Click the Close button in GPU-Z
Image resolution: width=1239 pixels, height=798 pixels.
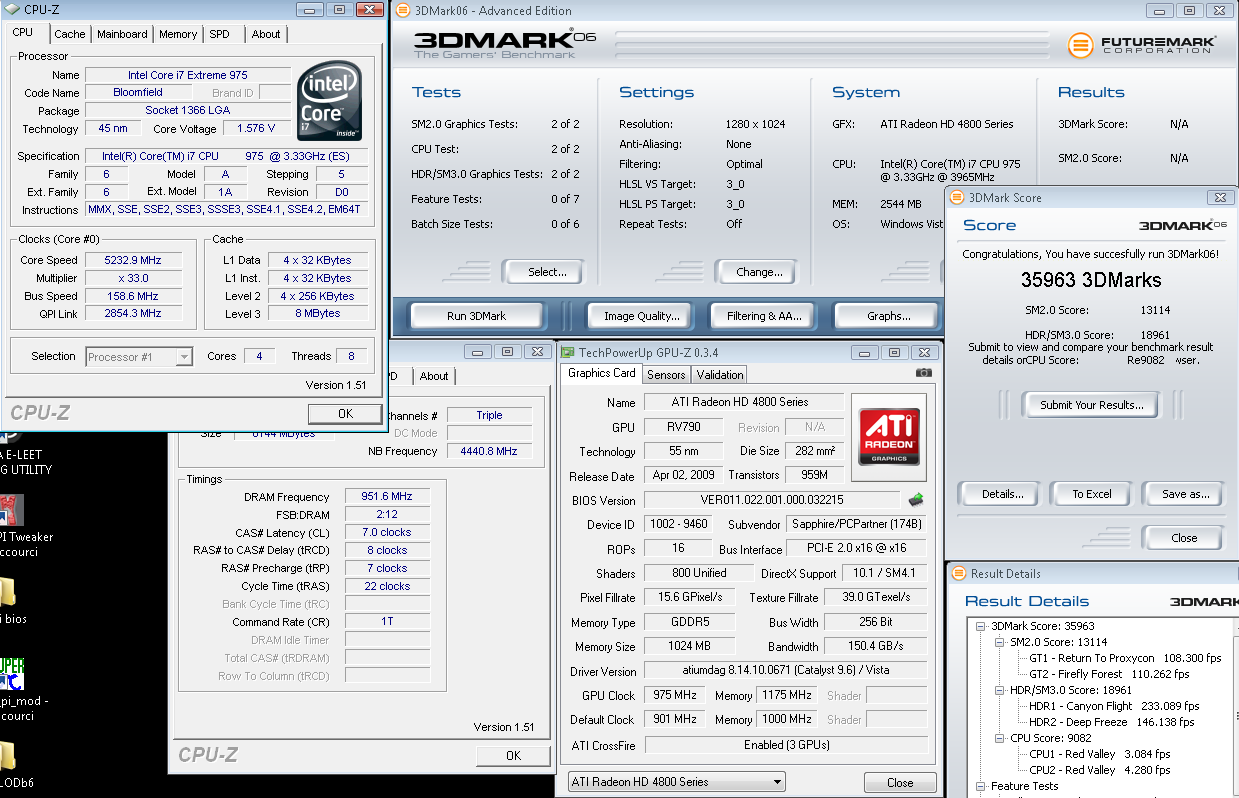click(900, 783)
